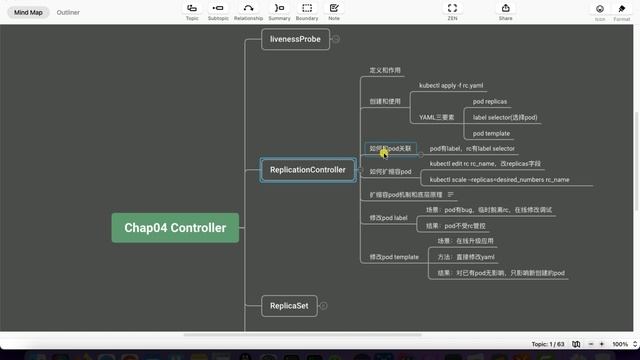Select 方法: 直接修改yaml node

tap(466, 257)
